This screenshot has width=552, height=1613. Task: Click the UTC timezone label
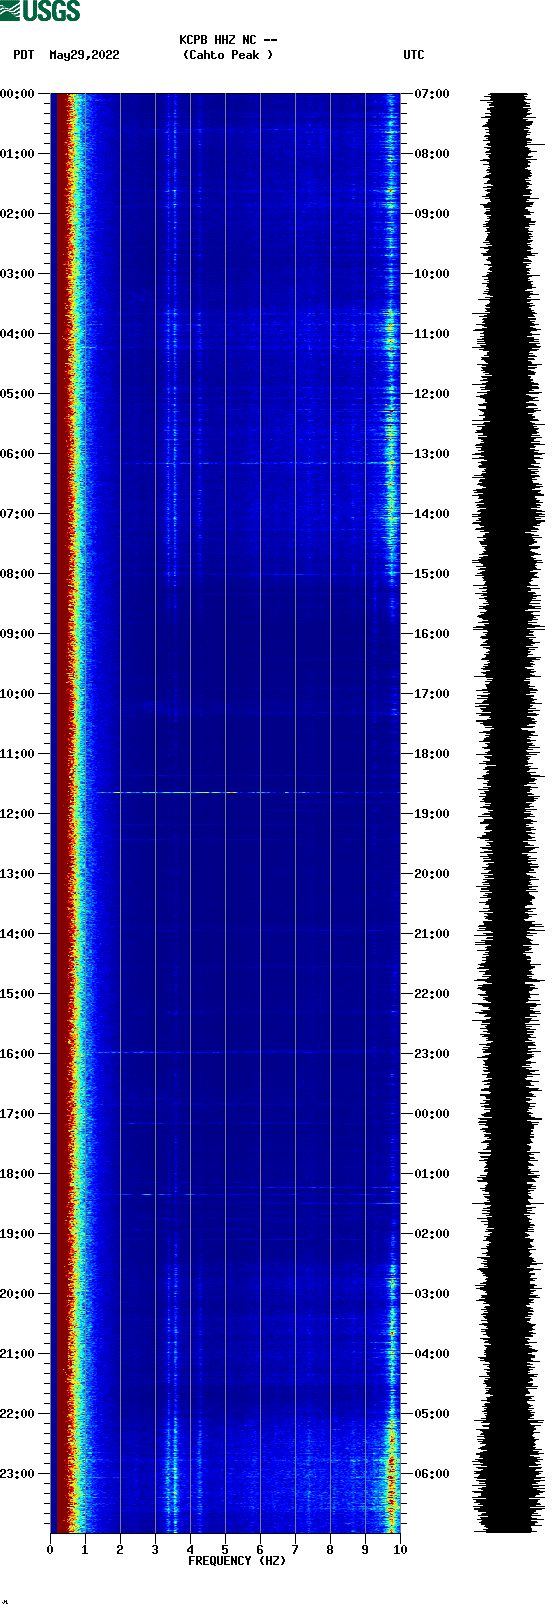click(414, 55)
